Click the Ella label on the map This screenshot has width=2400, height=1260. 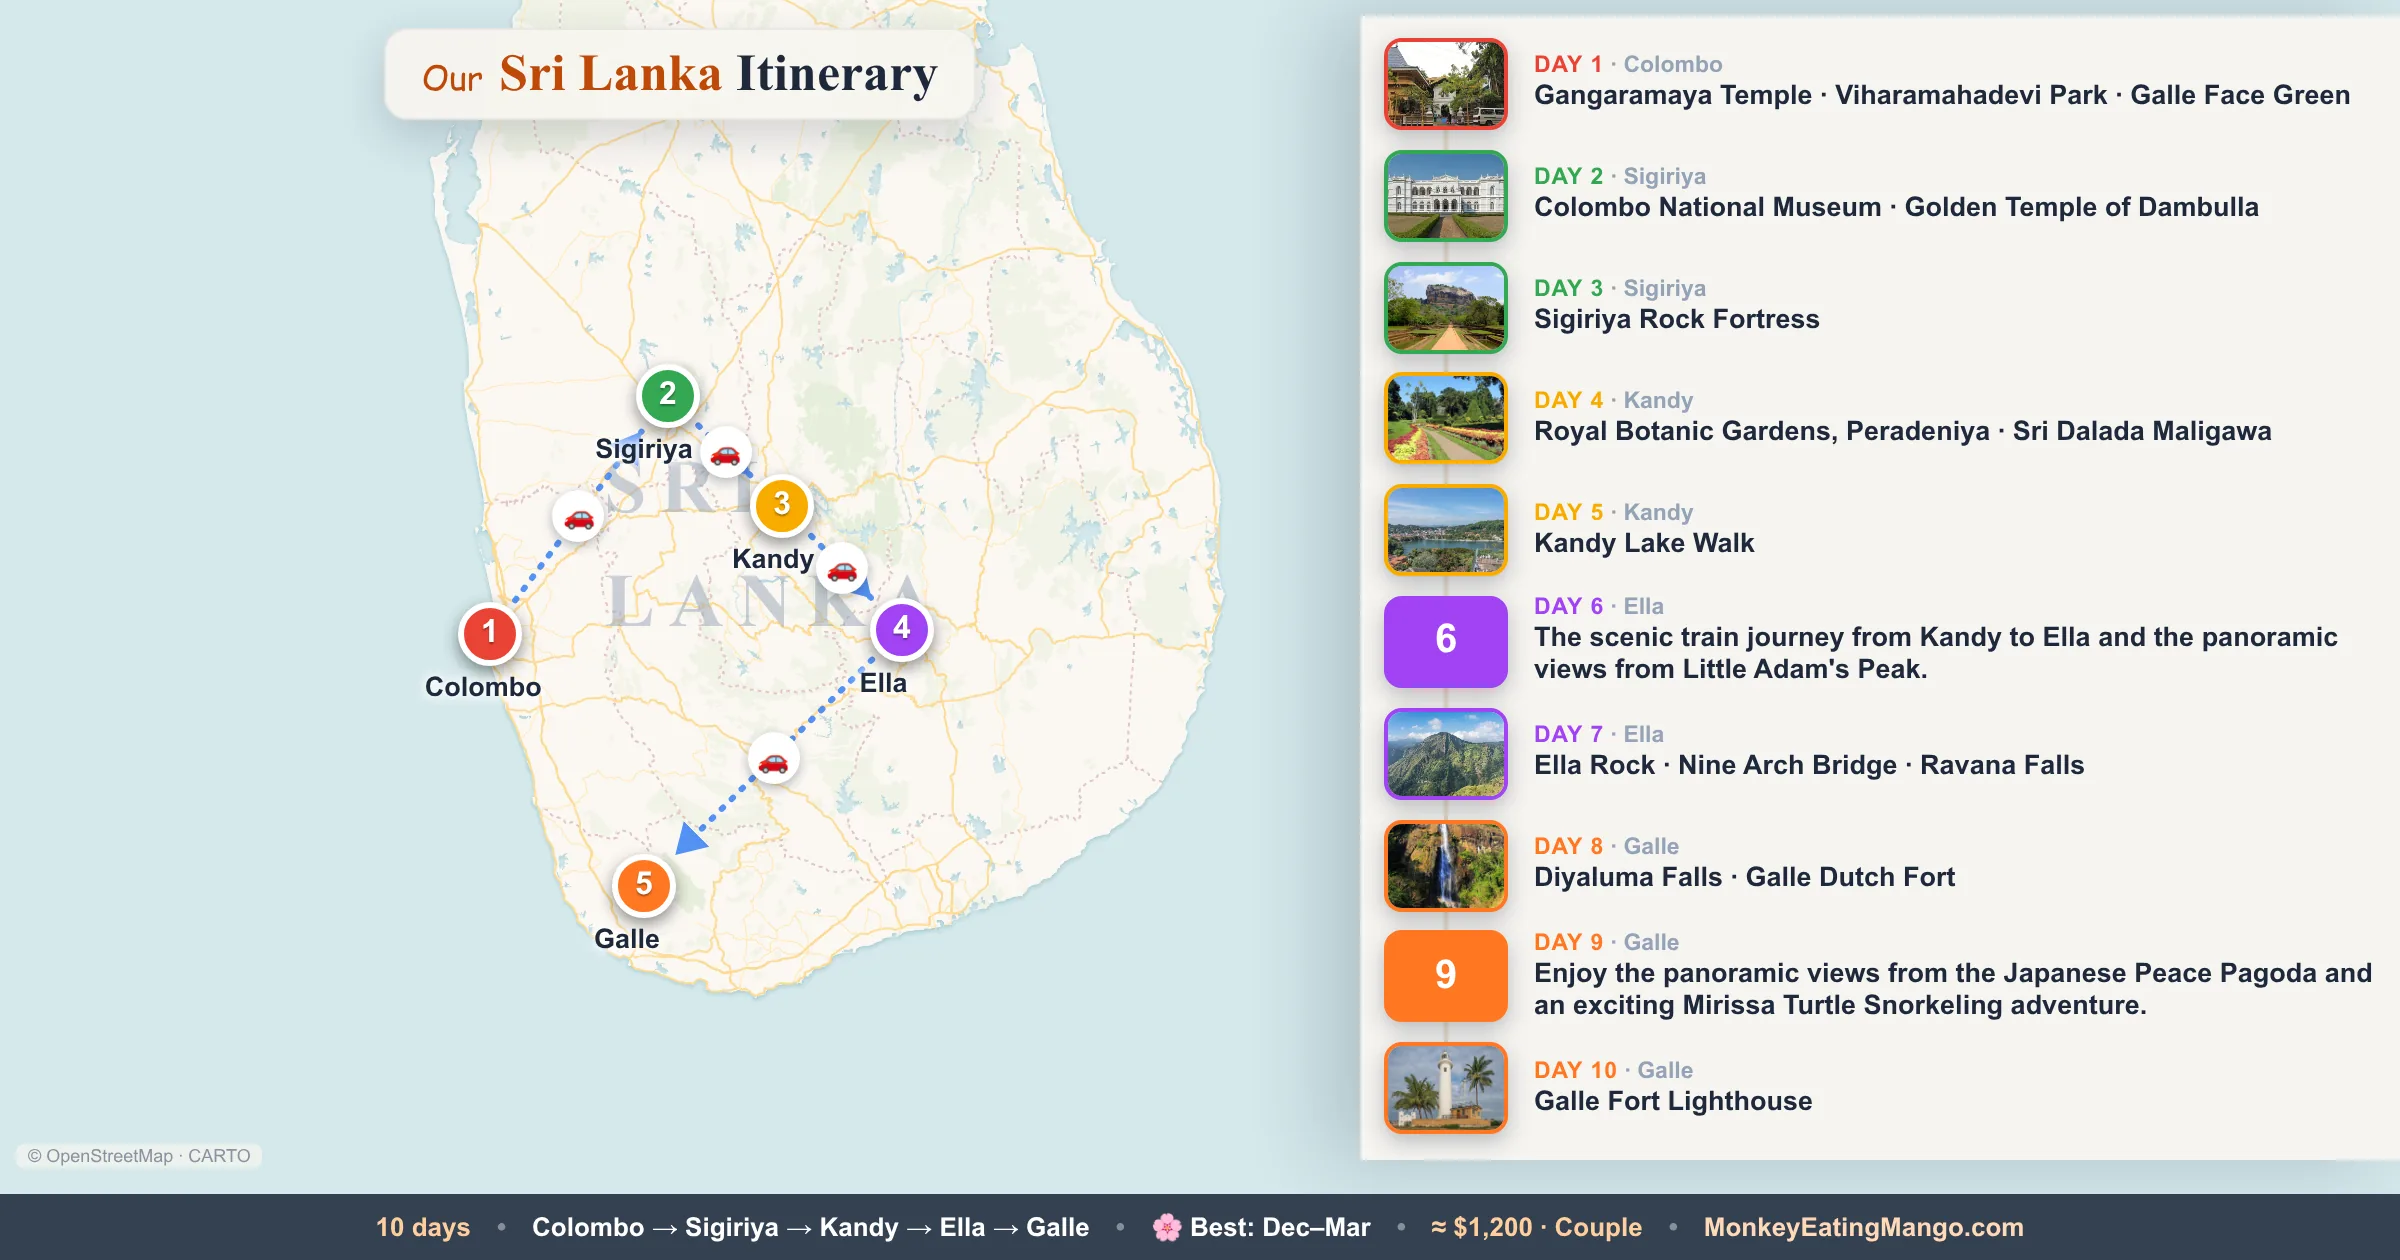pos(883,683)
